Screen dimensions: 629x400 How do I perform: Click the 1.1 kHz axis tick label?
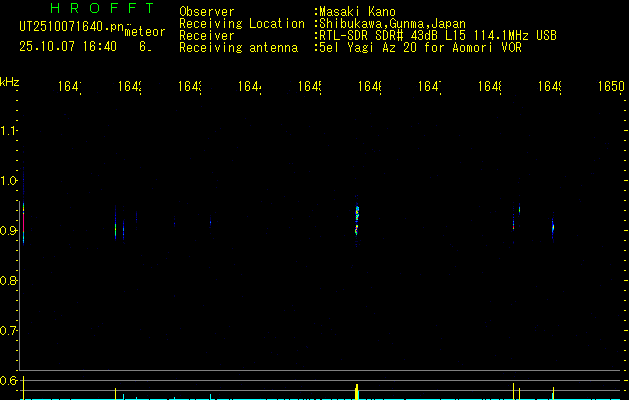pyautogui.click(x=8, y=131)
